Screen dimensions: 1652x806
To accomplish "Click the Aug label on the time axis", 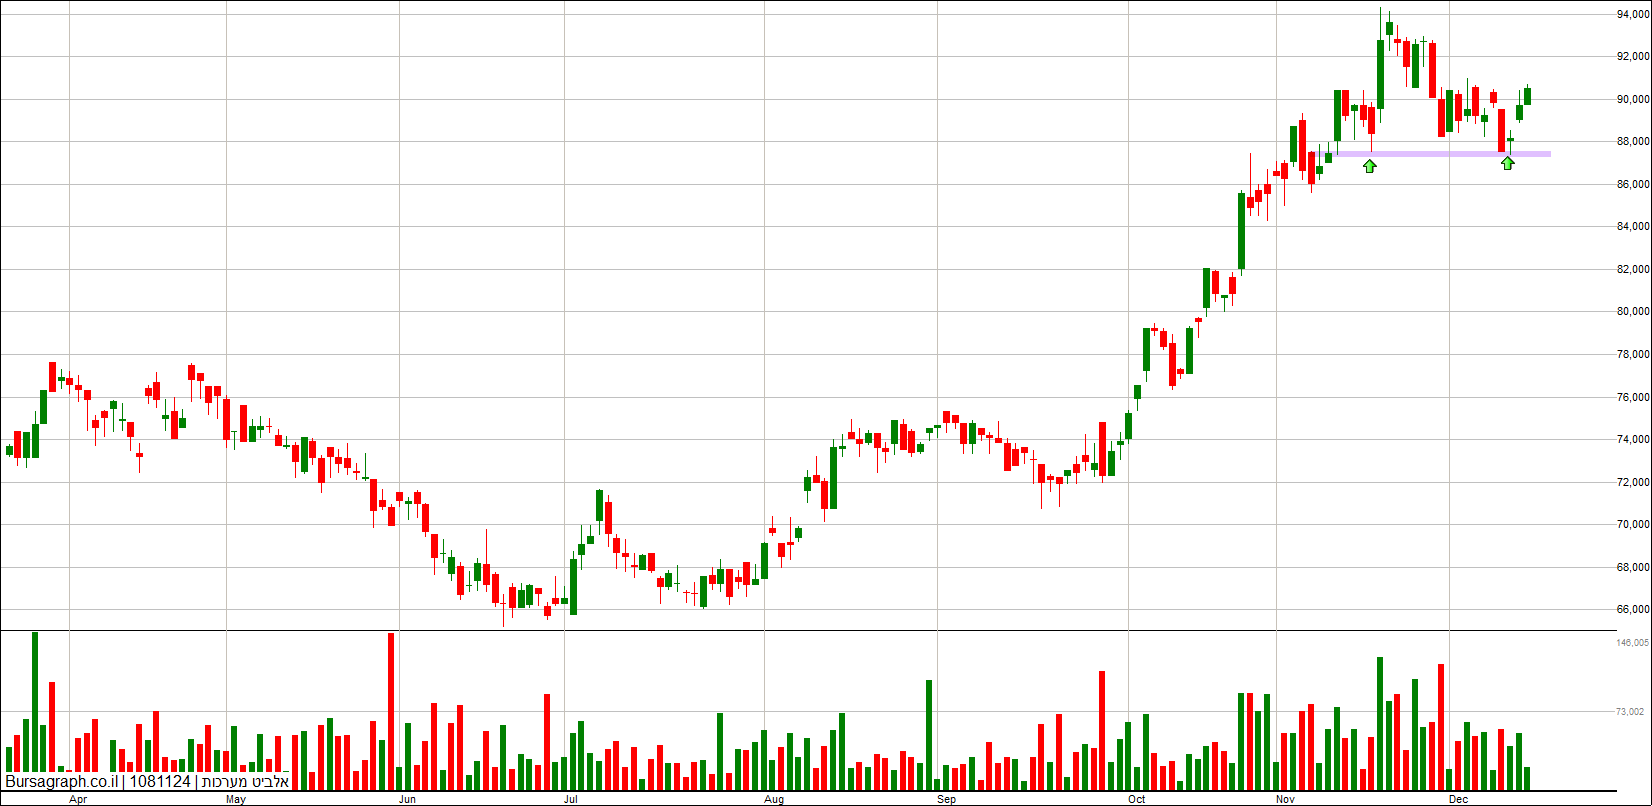I will (774, 800).
